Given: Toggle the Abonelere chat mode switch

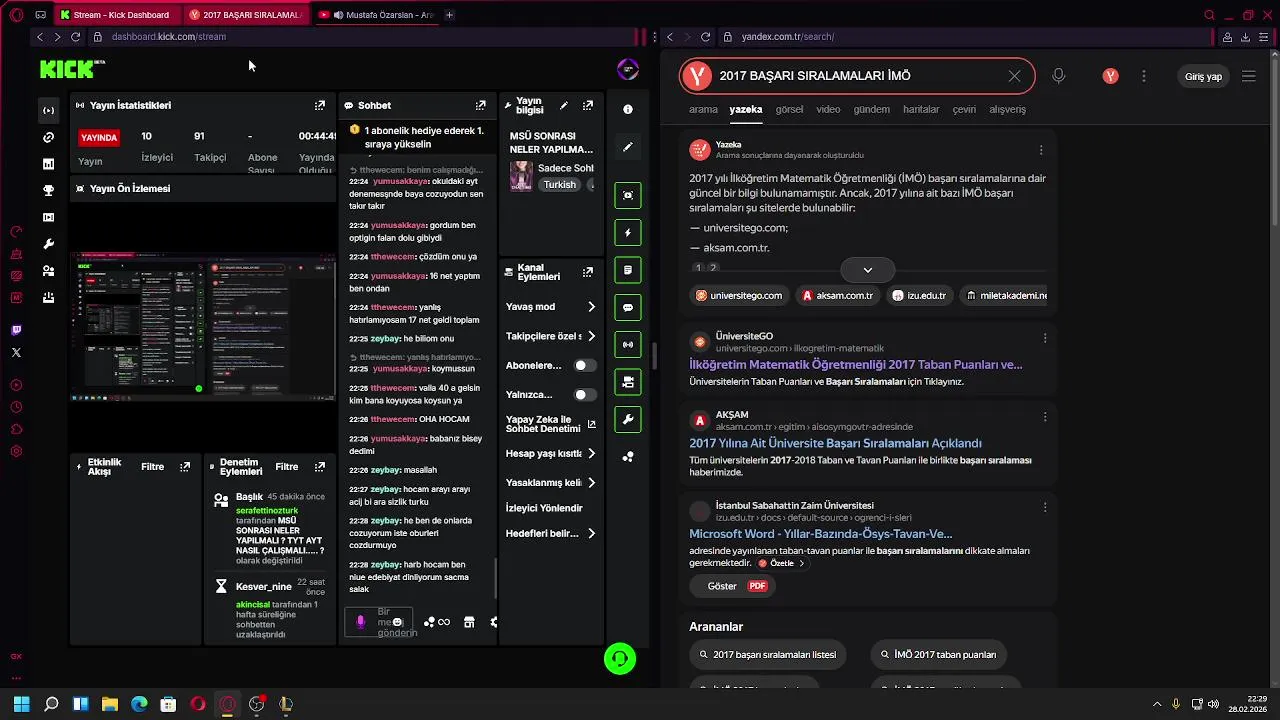Looking at the screenshot, I should 585,366.
